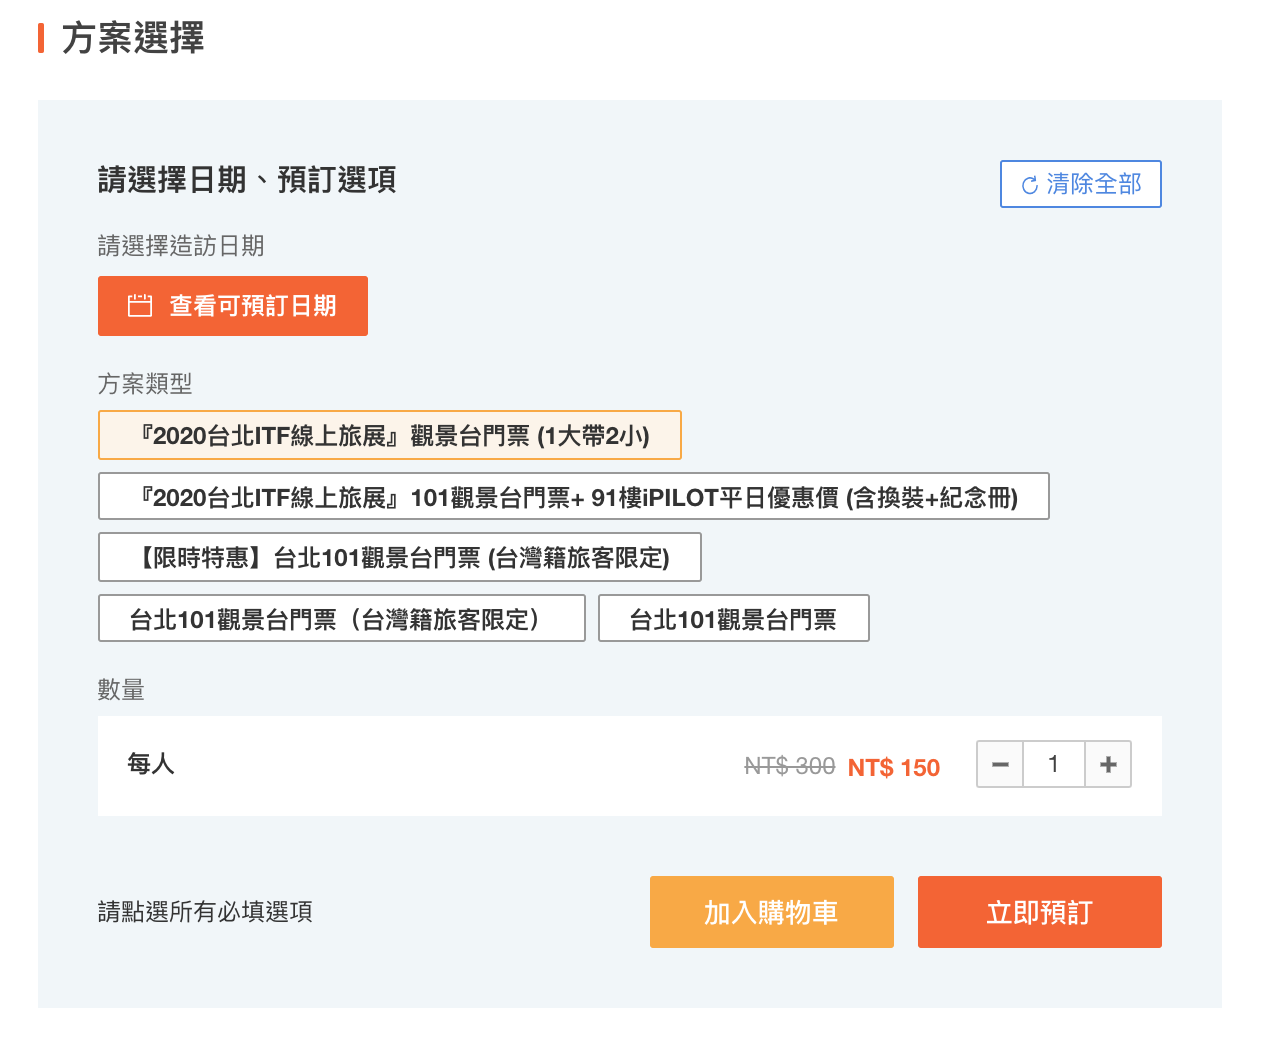Open 查看可預訂日期 date picker button
The image size is (1270, 1042).
[233, 306]
